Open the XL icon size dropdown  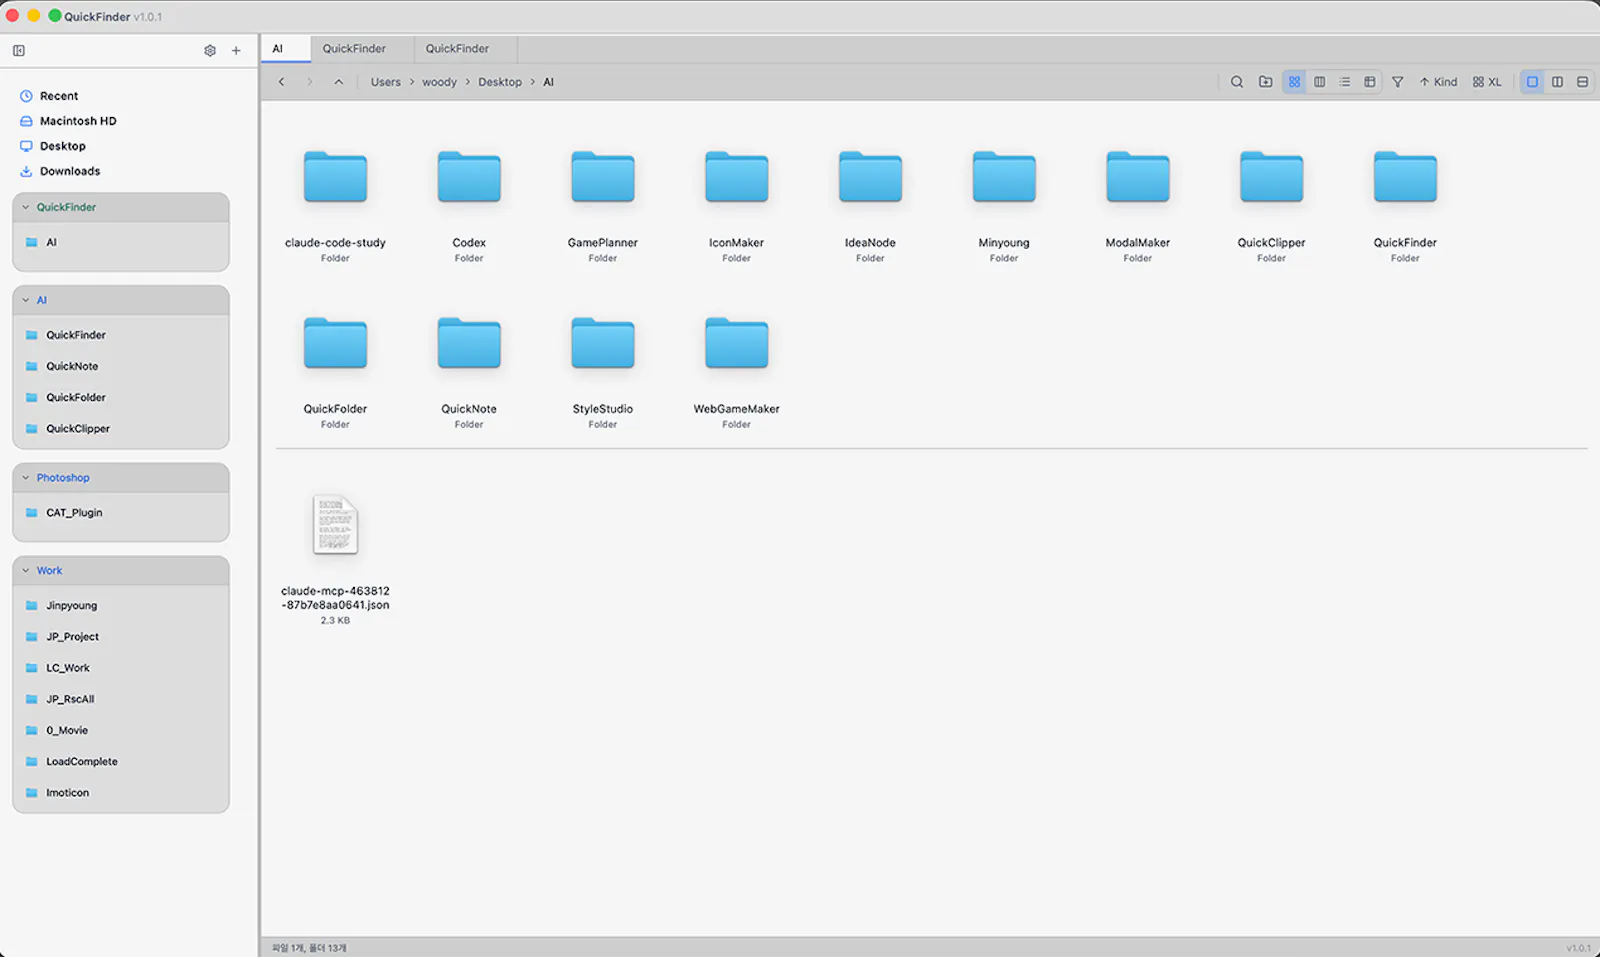[1487, 82]
